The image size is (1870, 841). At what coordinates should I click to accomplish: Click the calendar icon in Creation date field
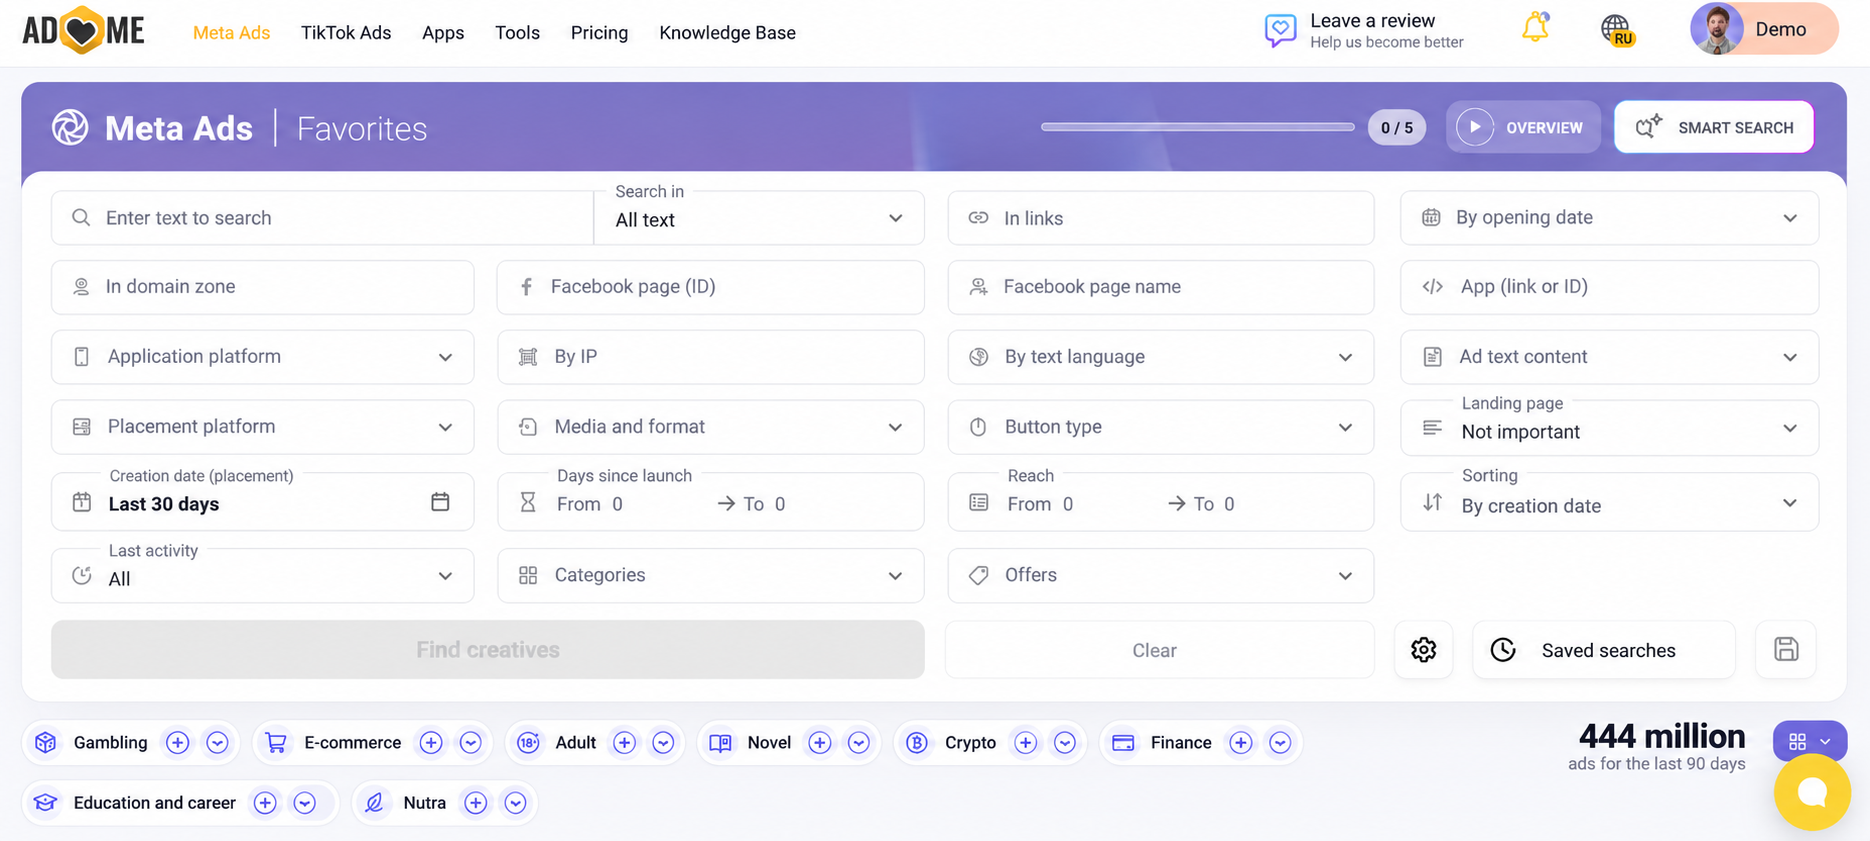(440, 502)
